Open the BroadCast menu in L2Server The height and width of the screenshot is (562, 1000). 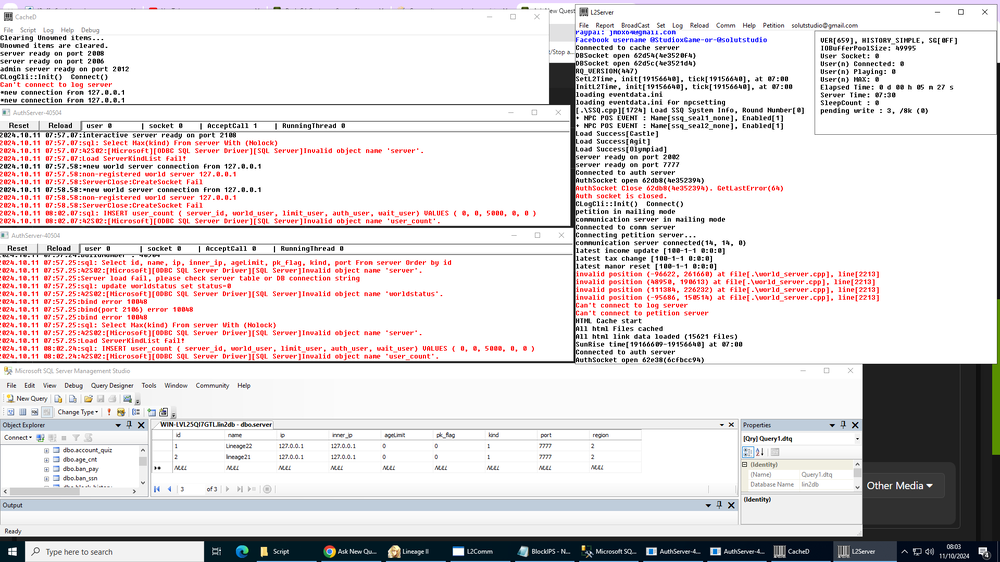[635, 25]
